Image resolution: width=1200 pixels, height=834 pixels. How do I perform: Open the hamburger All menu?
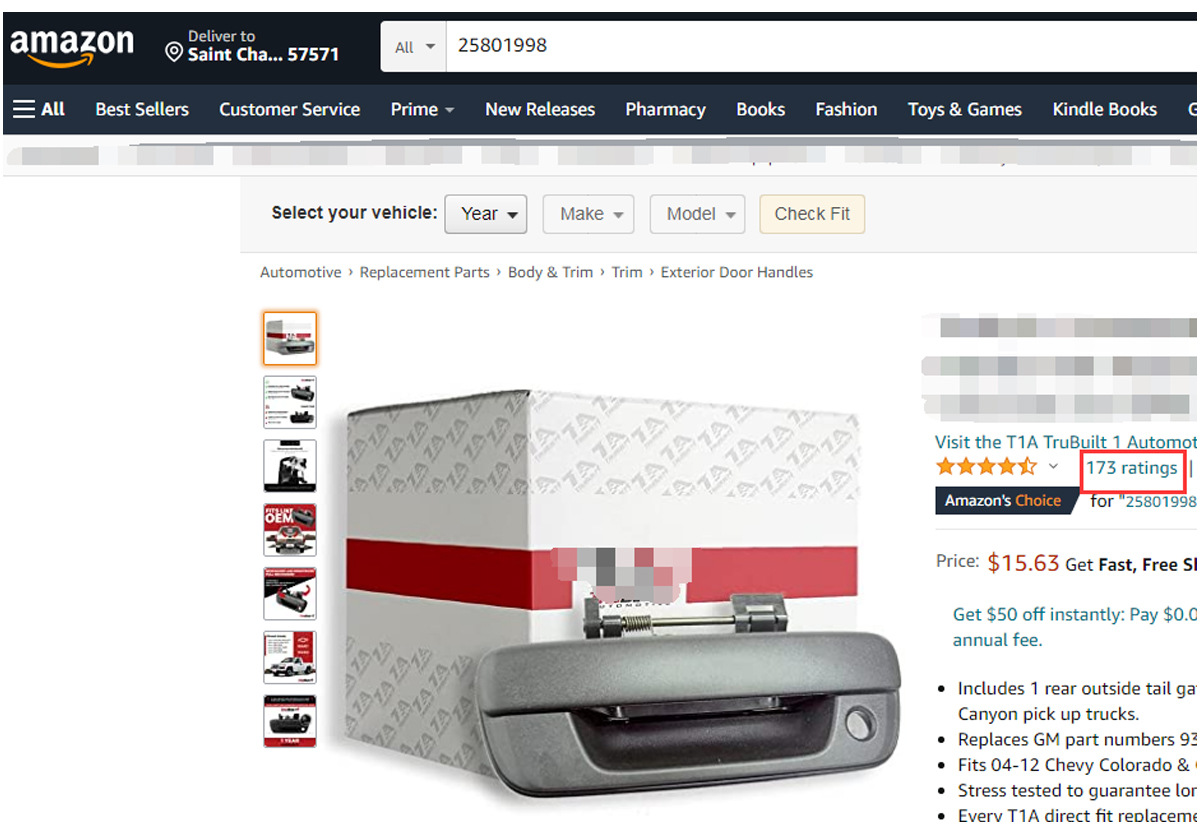point(39,109)
